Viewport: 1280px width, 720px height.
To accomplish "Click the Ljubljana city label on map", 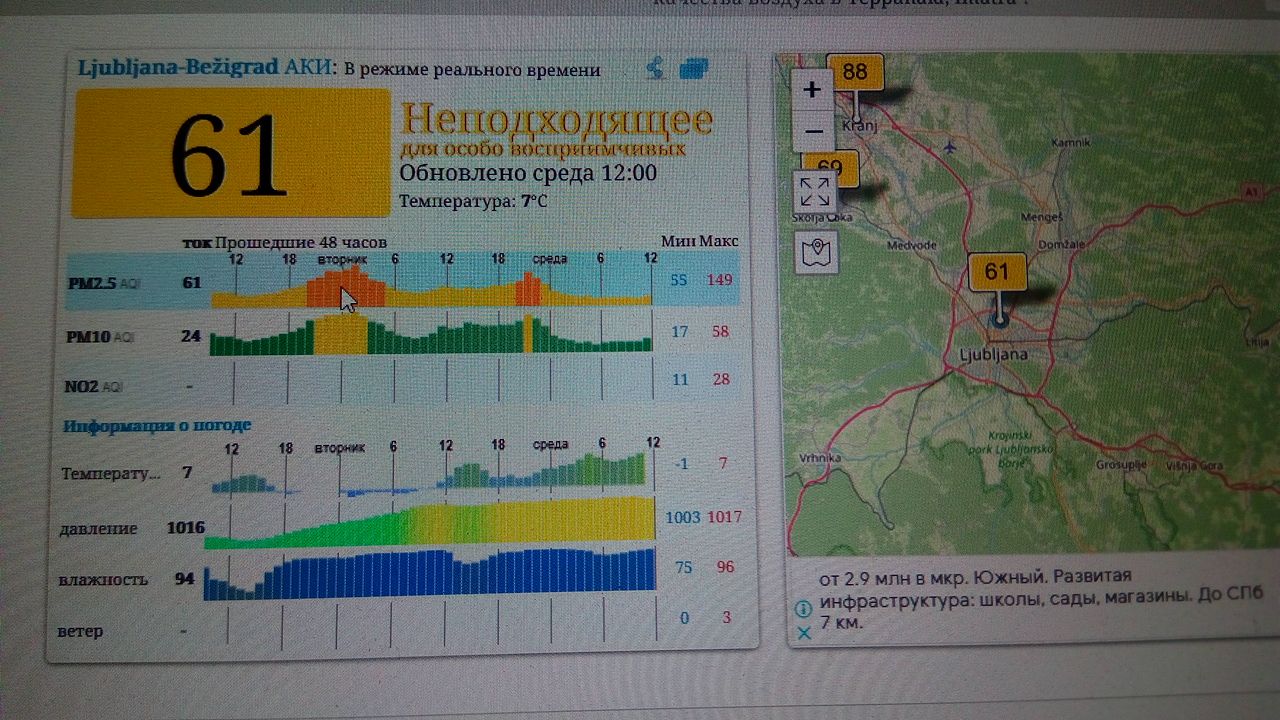I will pyautogui.click(x=993, y=354).
